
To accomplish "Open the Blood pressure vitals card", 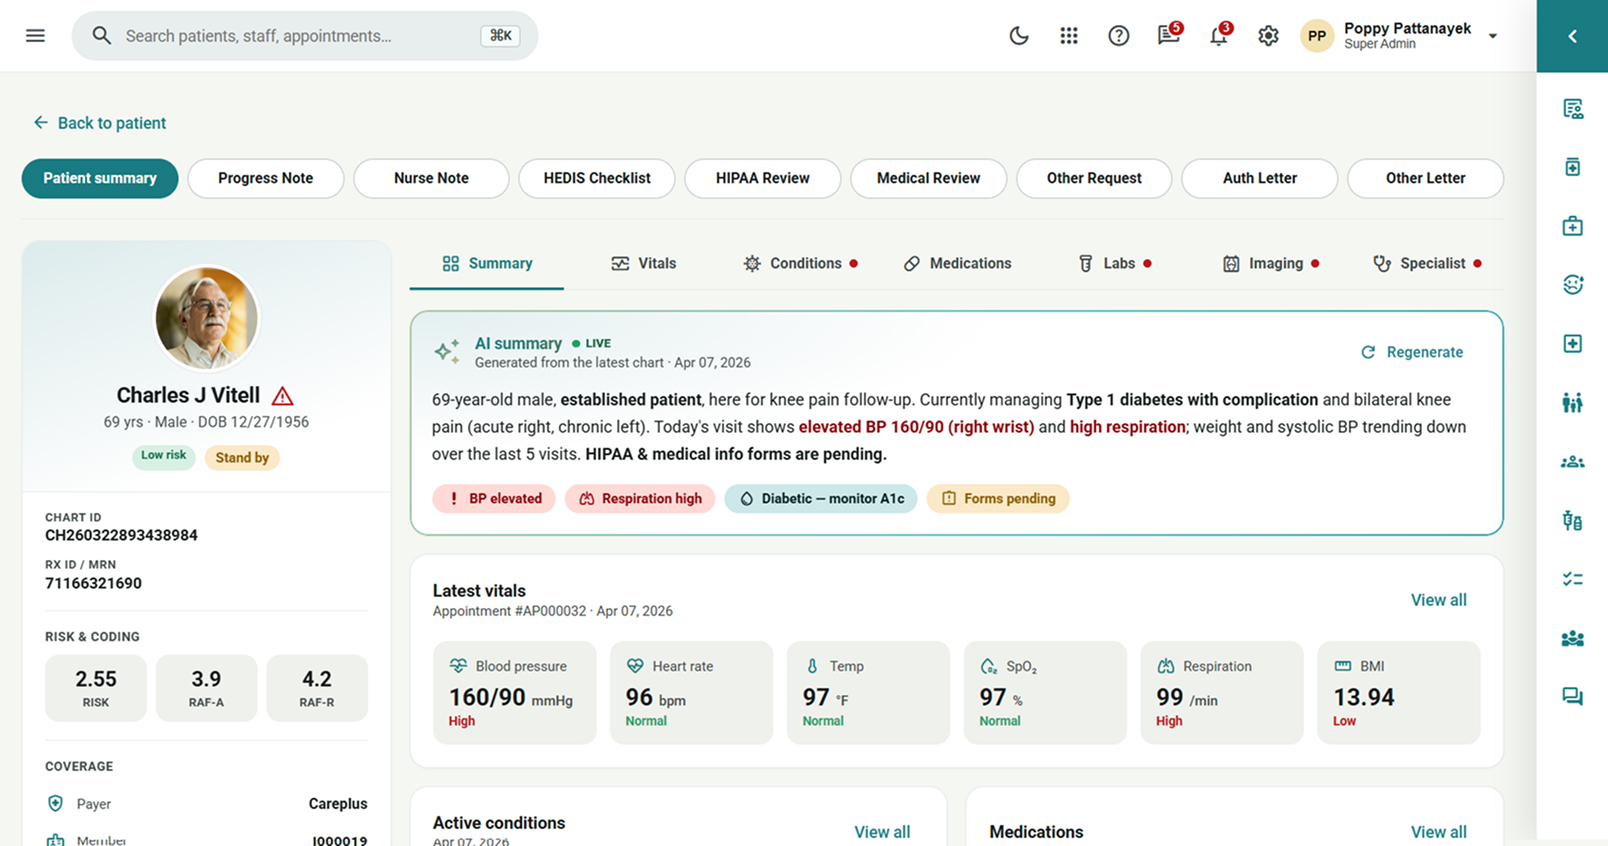I will coord(515,692).
